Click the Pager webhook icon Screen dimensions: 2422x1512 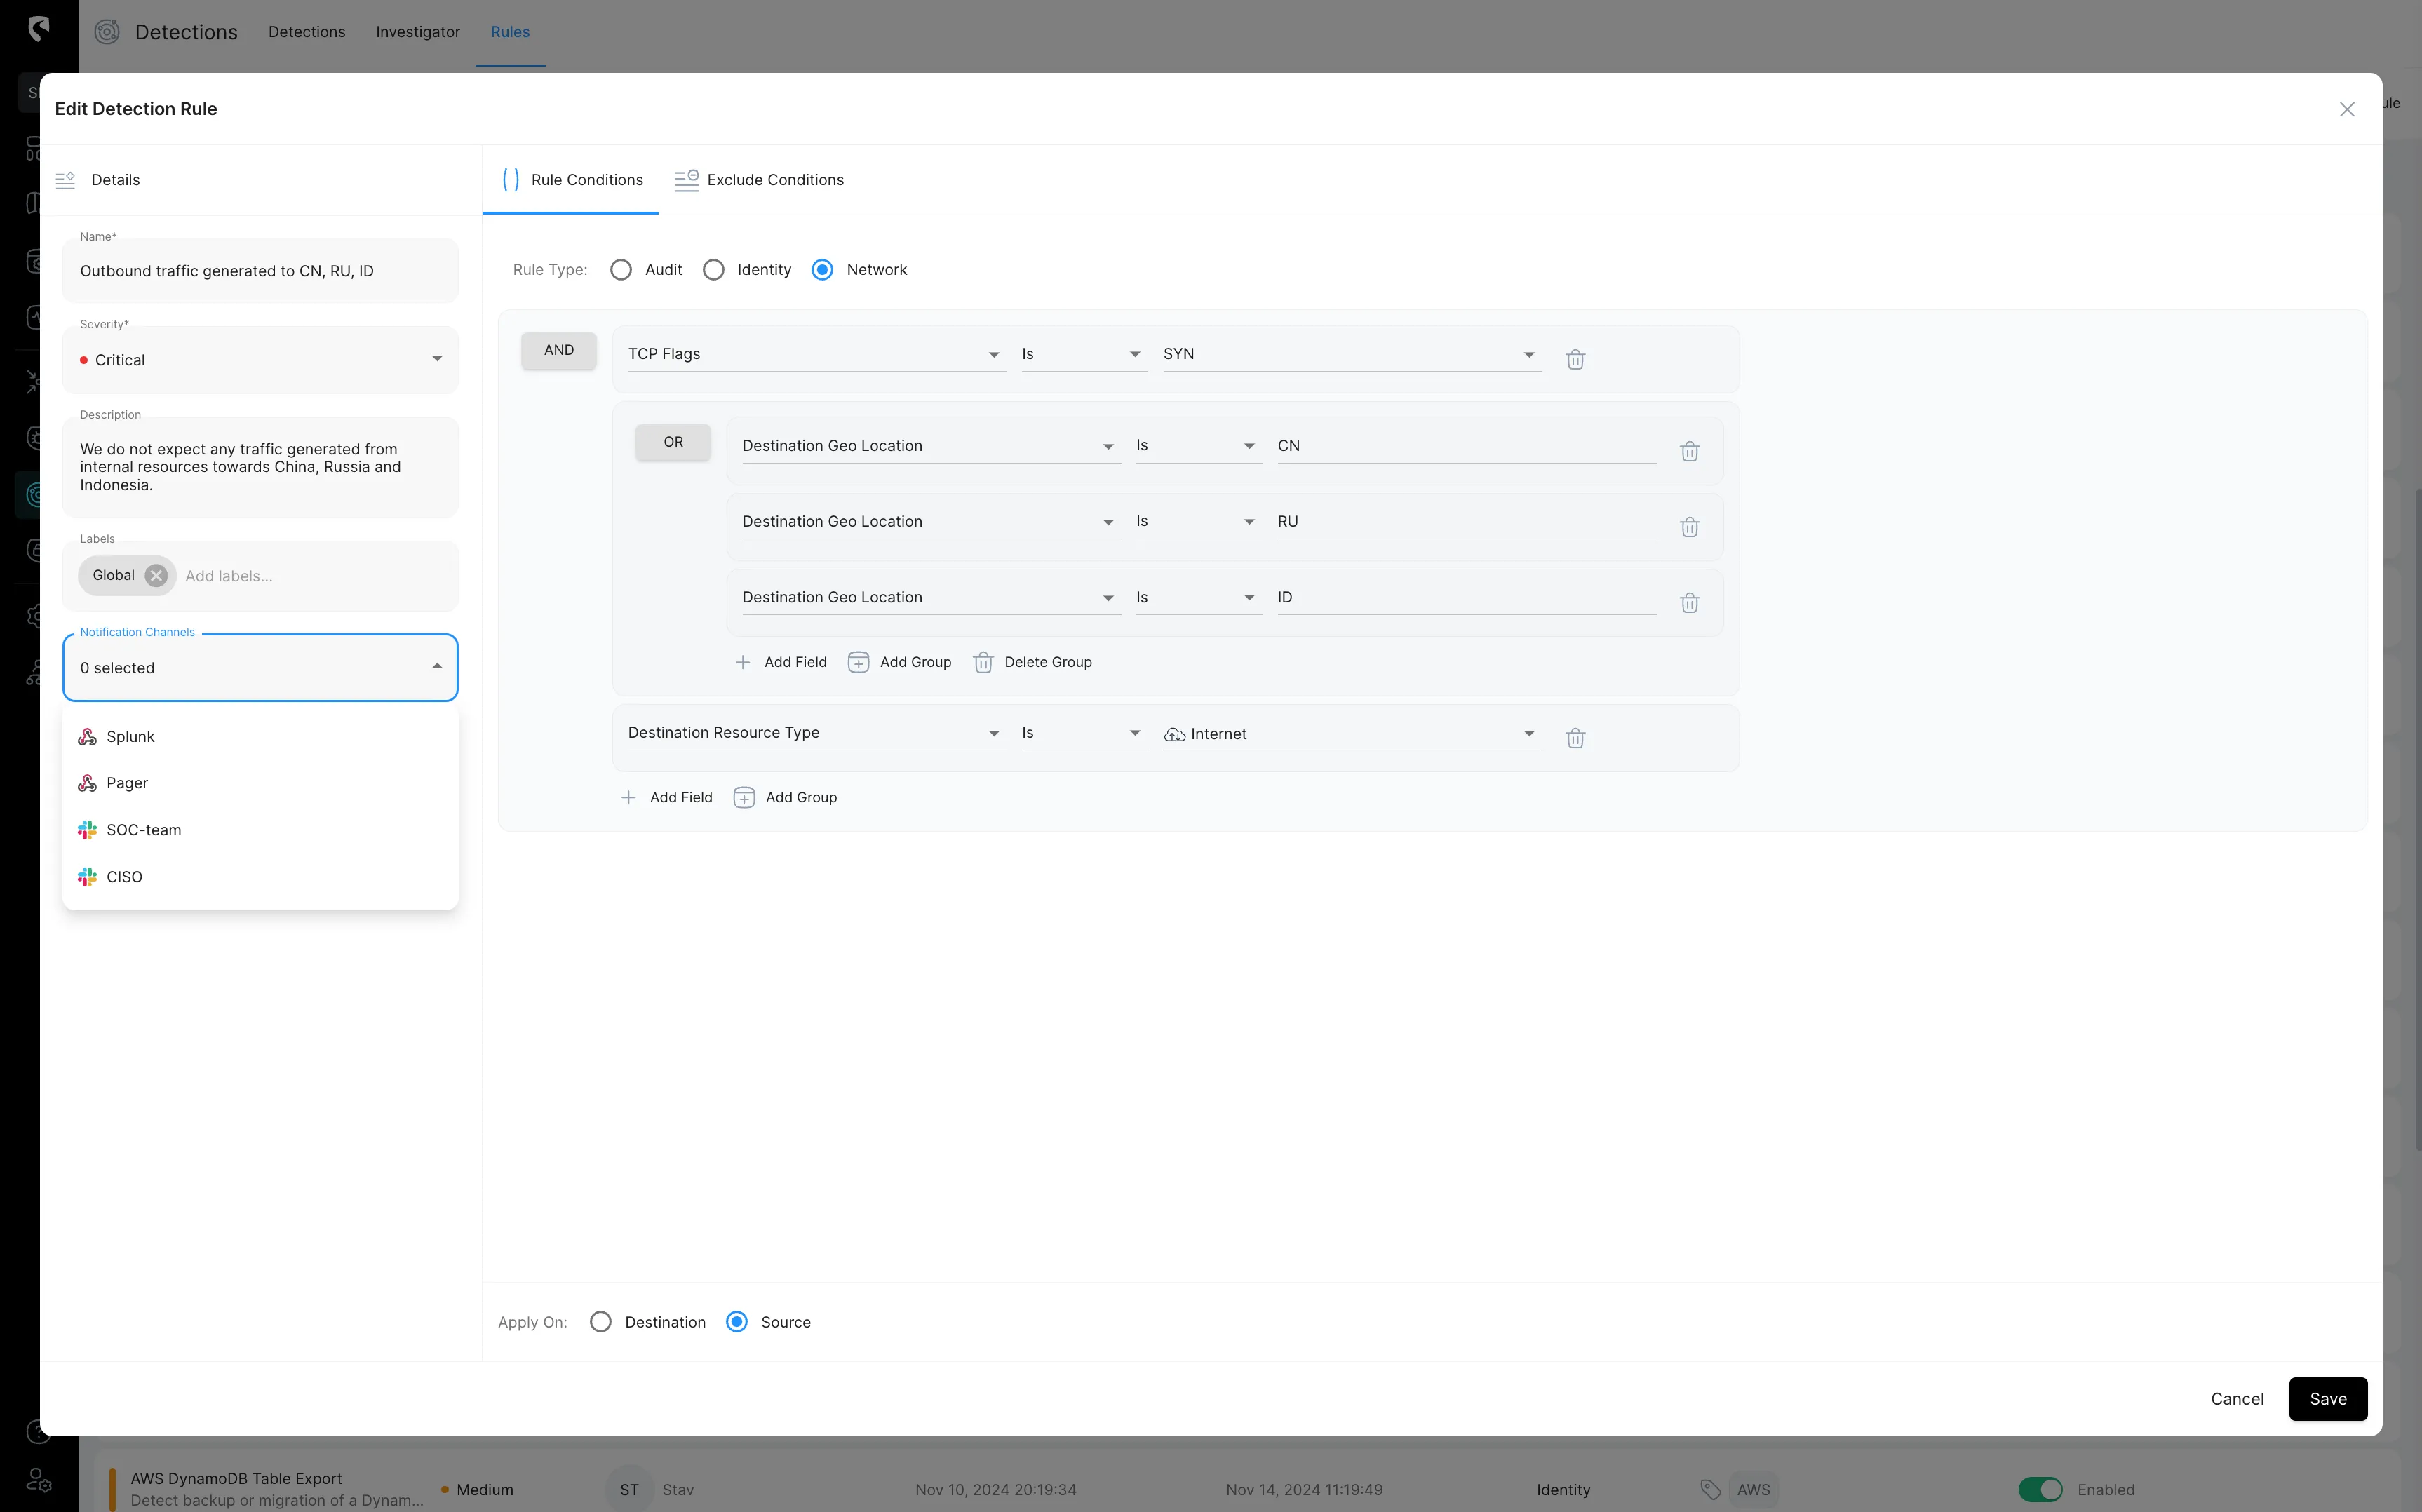87,783
